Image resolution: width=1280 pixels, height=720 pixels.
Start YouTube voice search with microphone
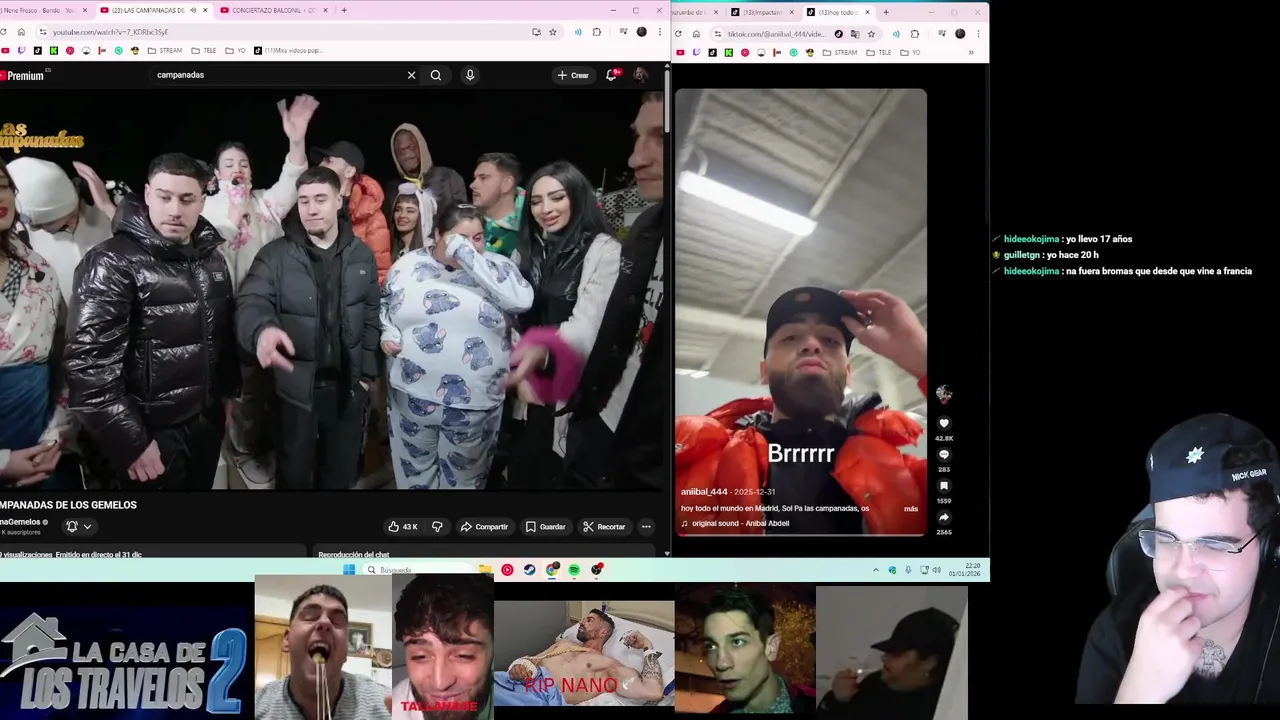click(x=470, y=75)
